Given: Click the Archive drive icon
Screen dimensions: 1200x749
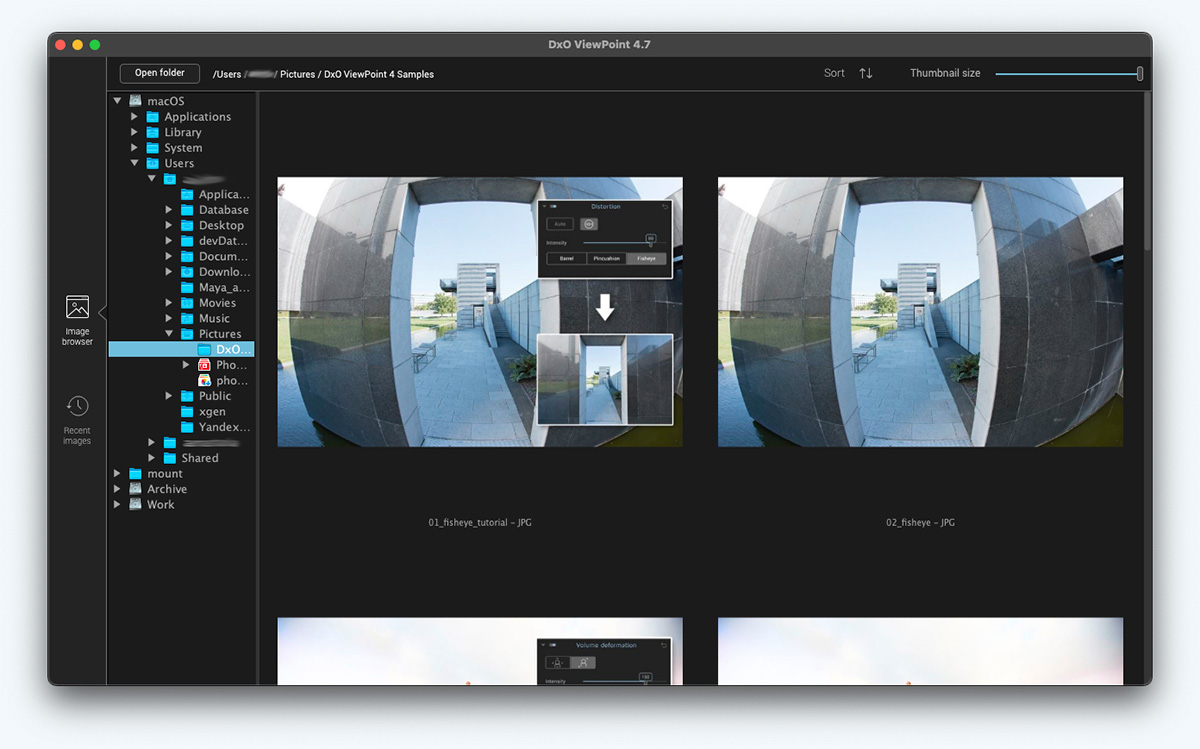Looking at the screenshot, I should (x=135, y=489).
